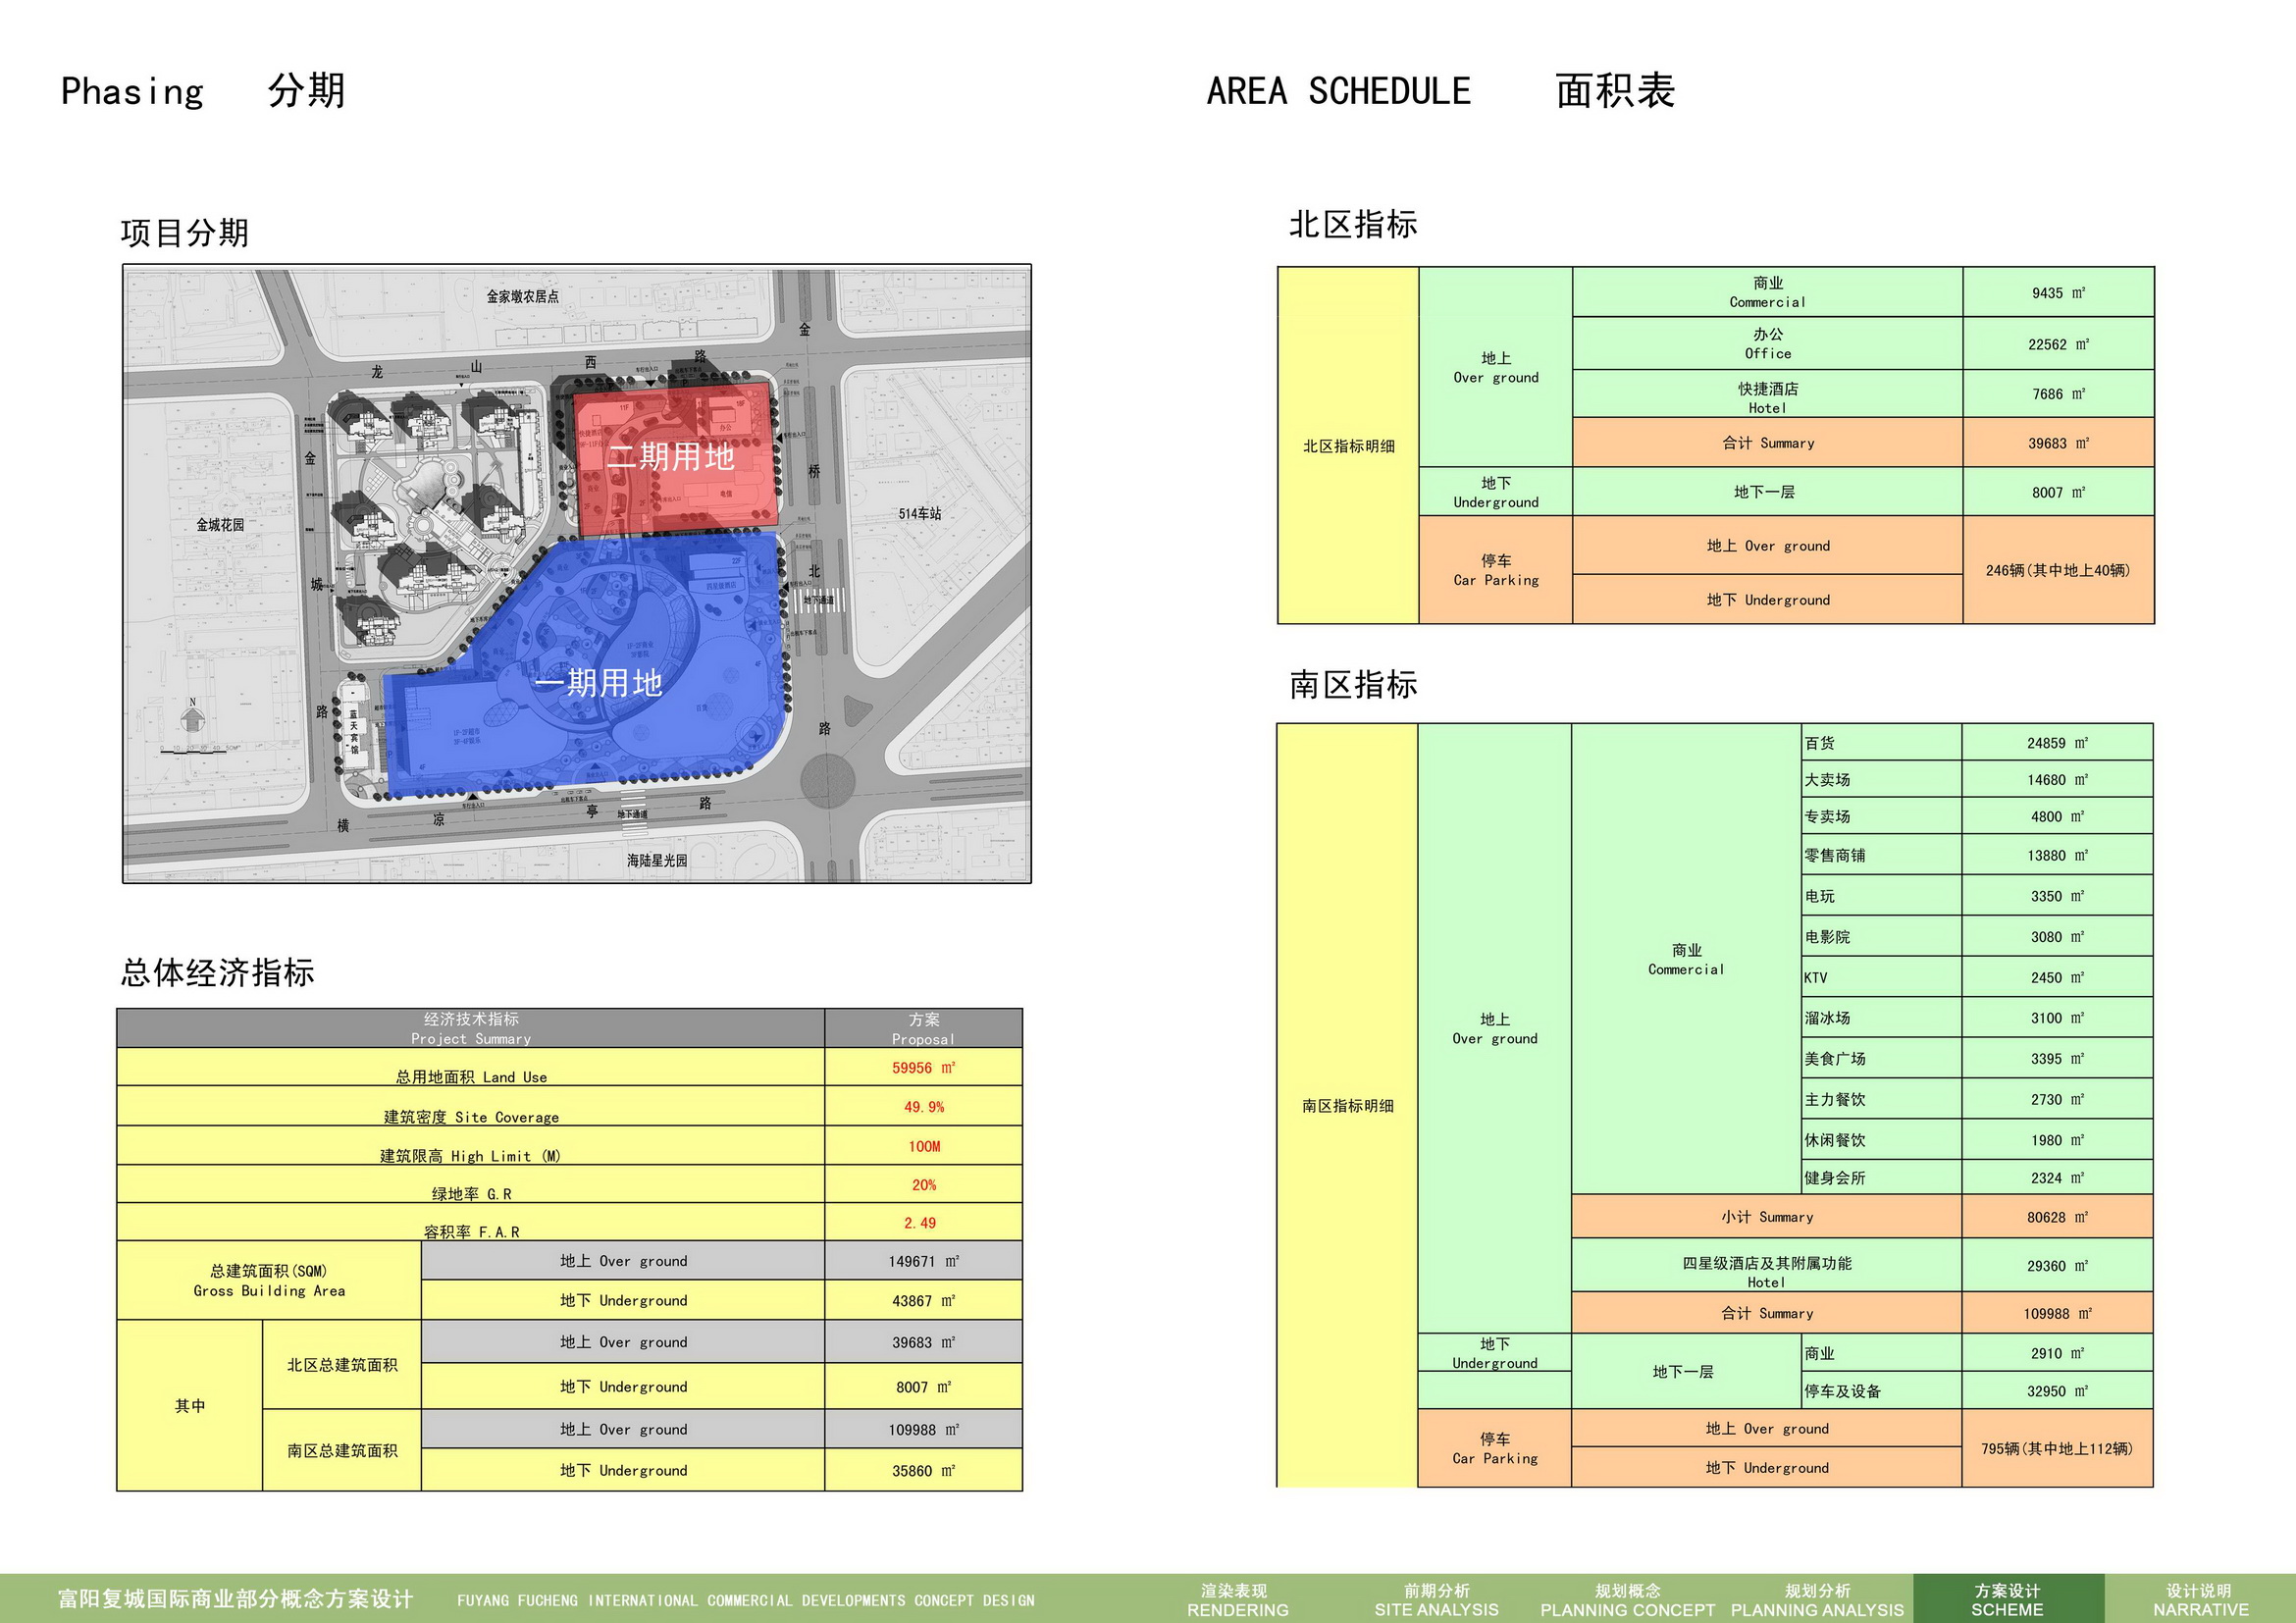This screenshot has height=1623, width=2296.
Task: Select the 建筑密度 Site Coverage row label
Action: coord(471,1117)
